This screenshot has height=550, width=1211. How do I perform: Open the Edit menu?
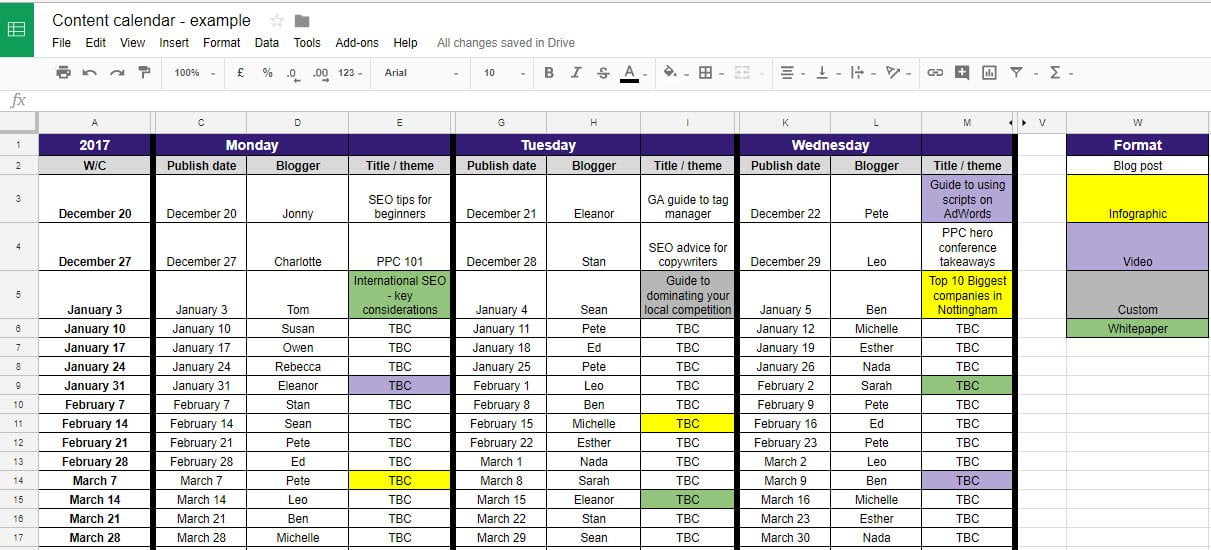point(95,43)
